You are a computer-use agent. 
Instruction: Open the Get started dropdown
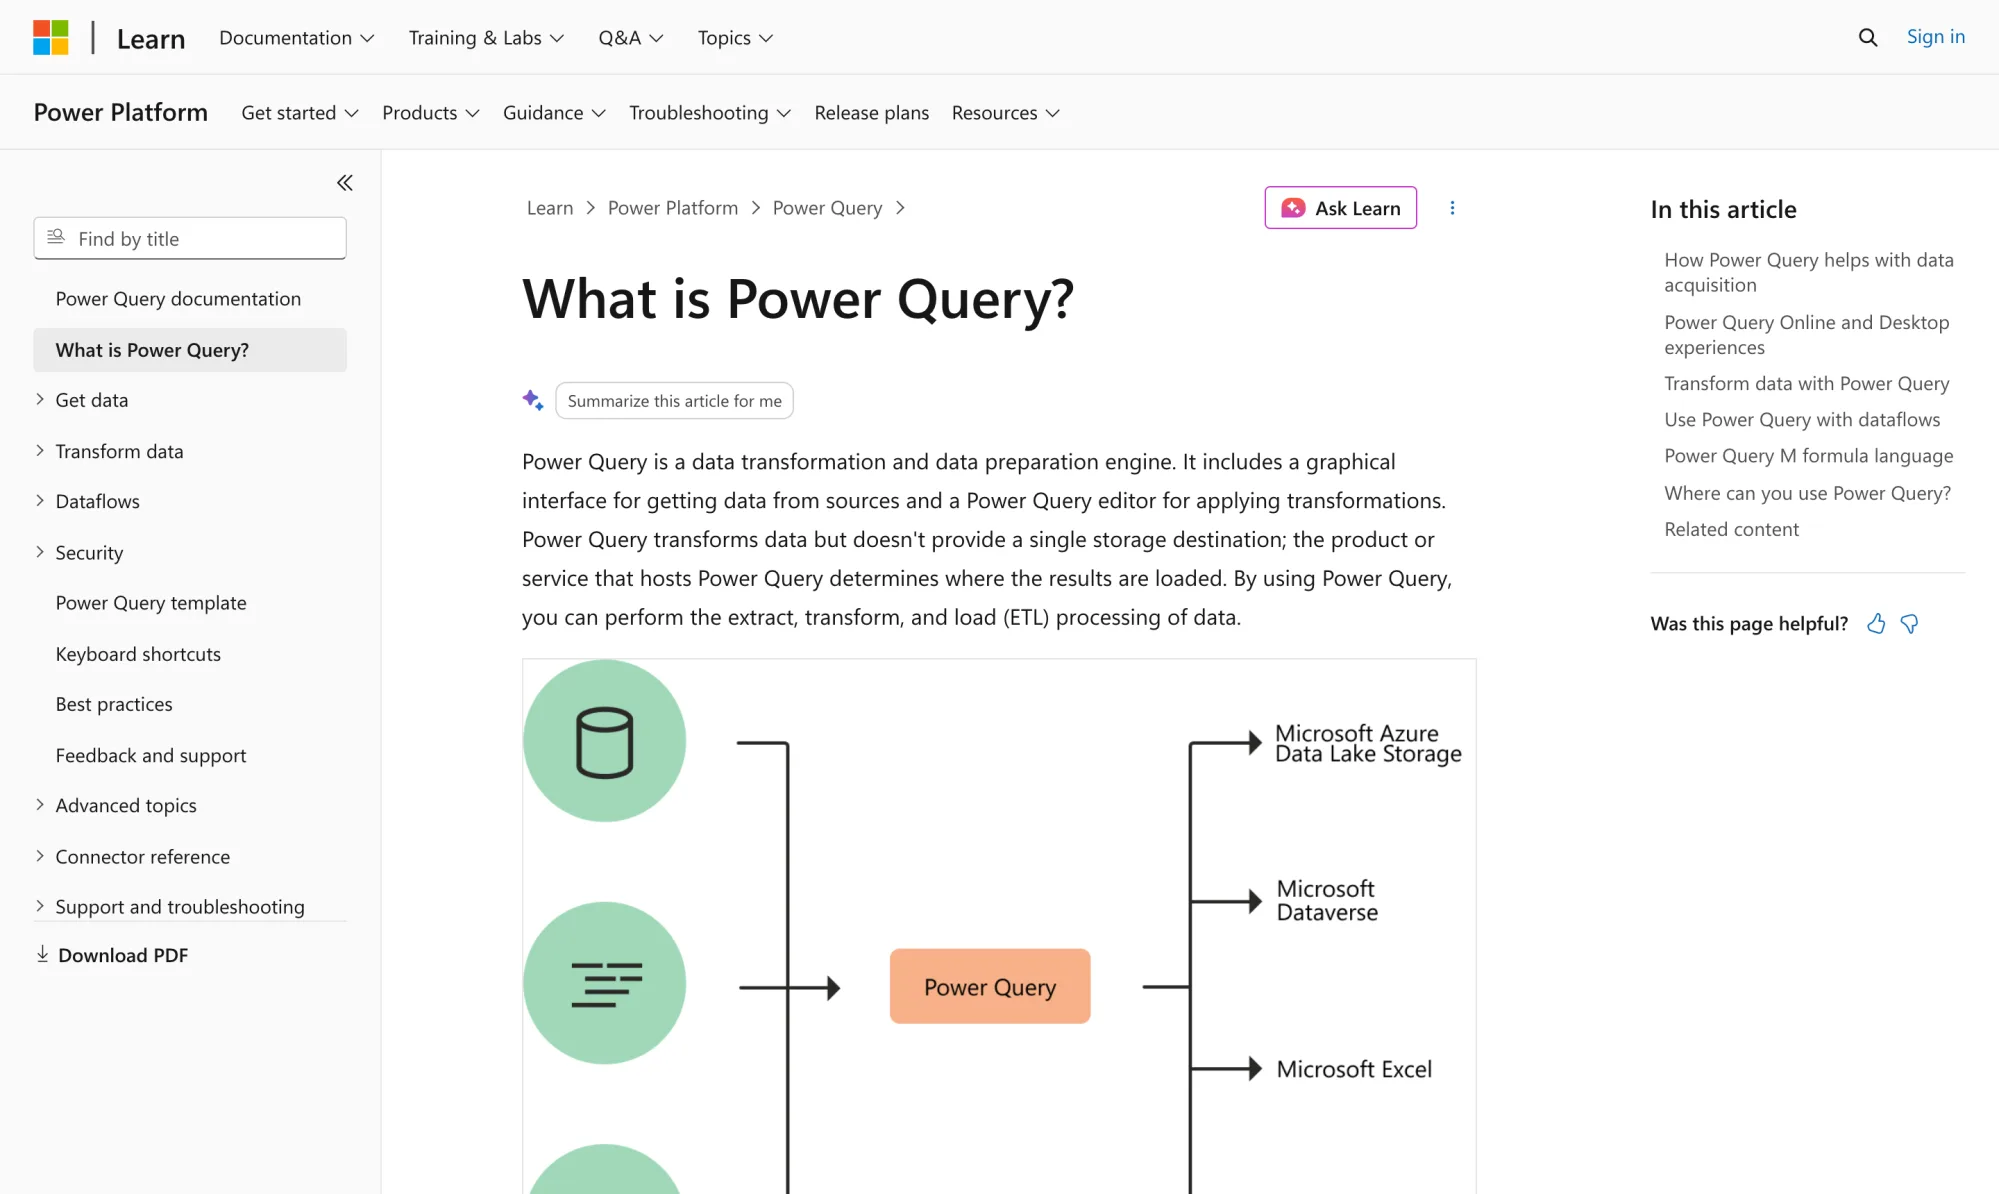pos(300,113)
